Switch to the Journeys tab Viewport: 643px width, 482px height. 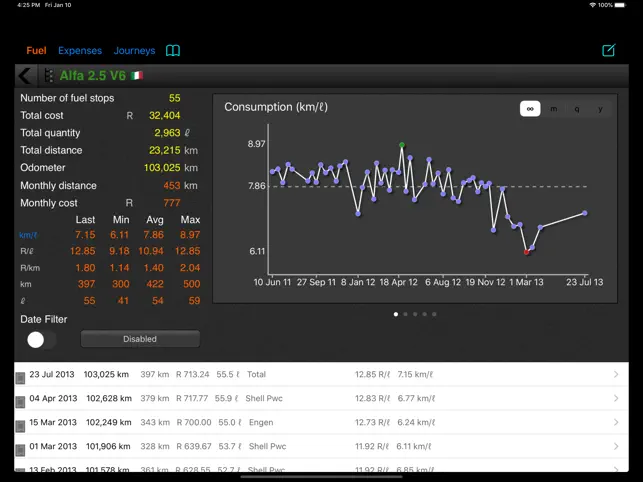click(135, 50)
